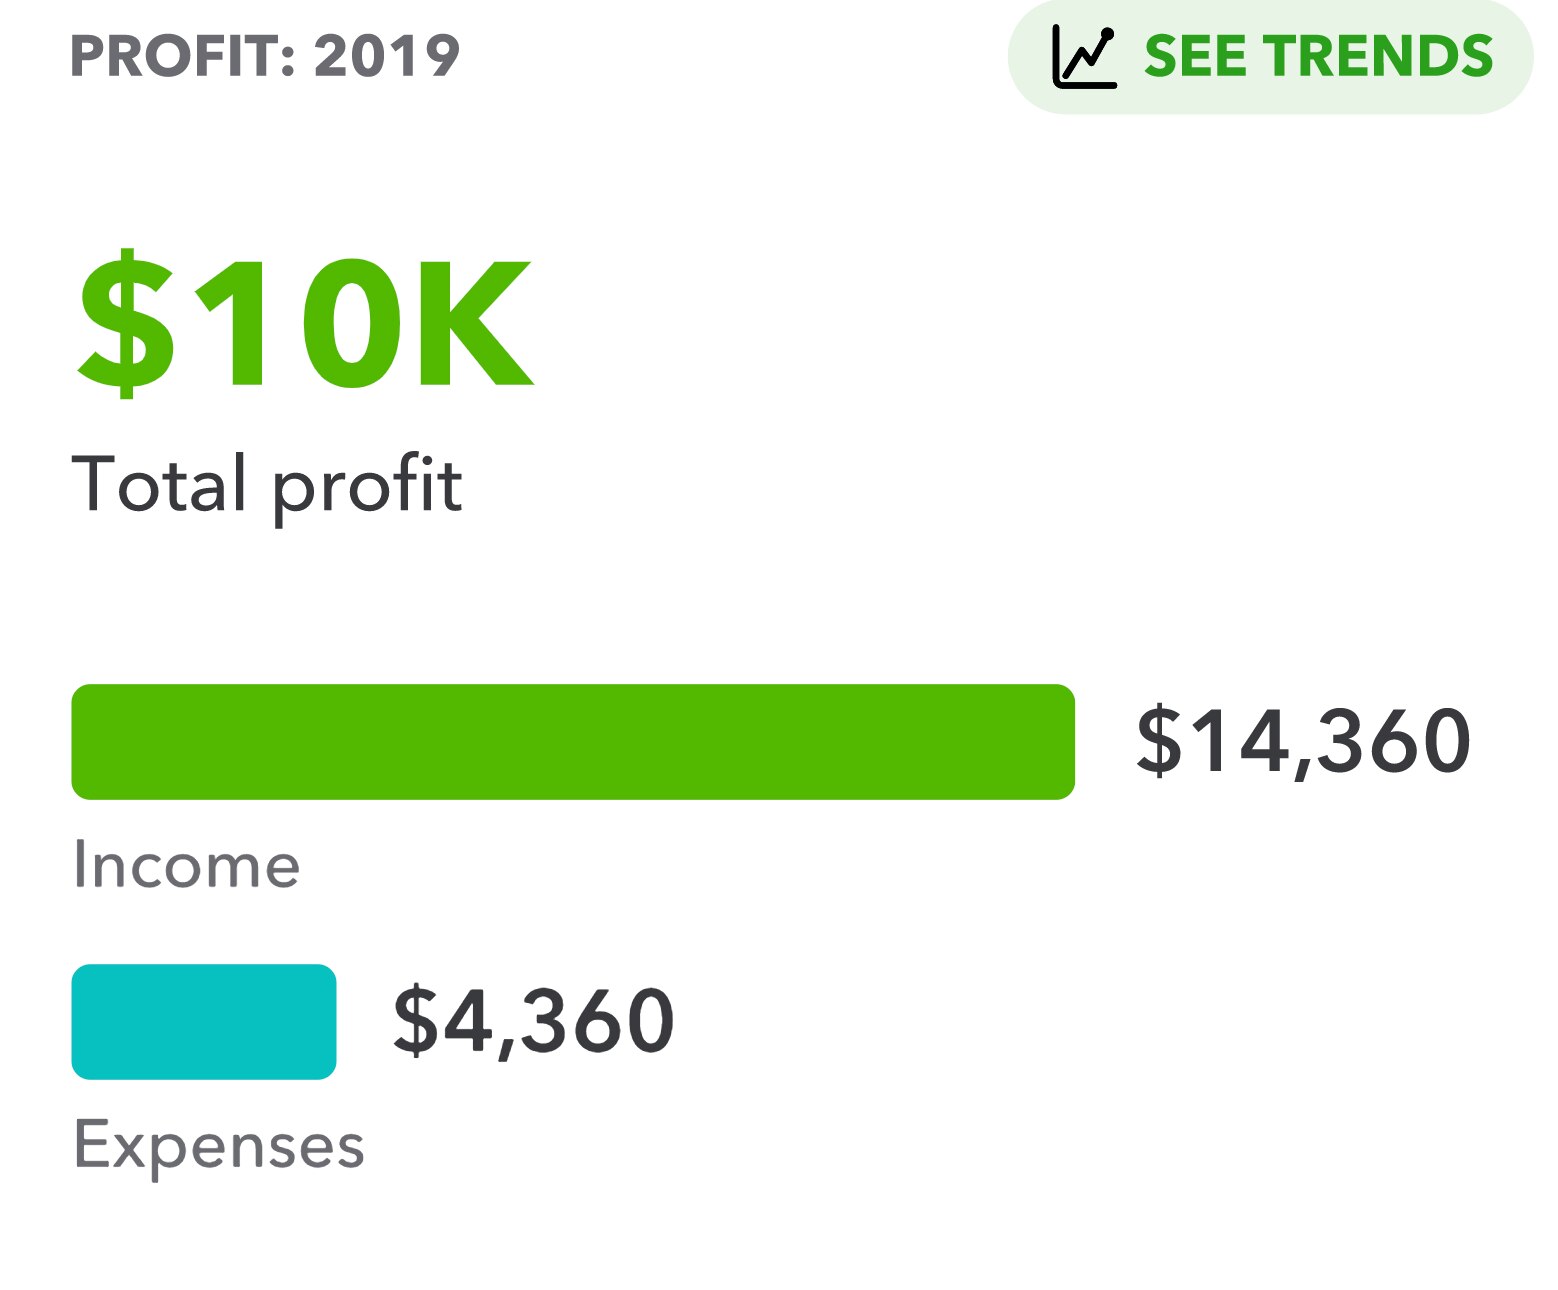The height and width of the screenshot is (1290, 1558).
Task: Click the dollar sign before 4,360
Action: click(x=414, y=1020)
